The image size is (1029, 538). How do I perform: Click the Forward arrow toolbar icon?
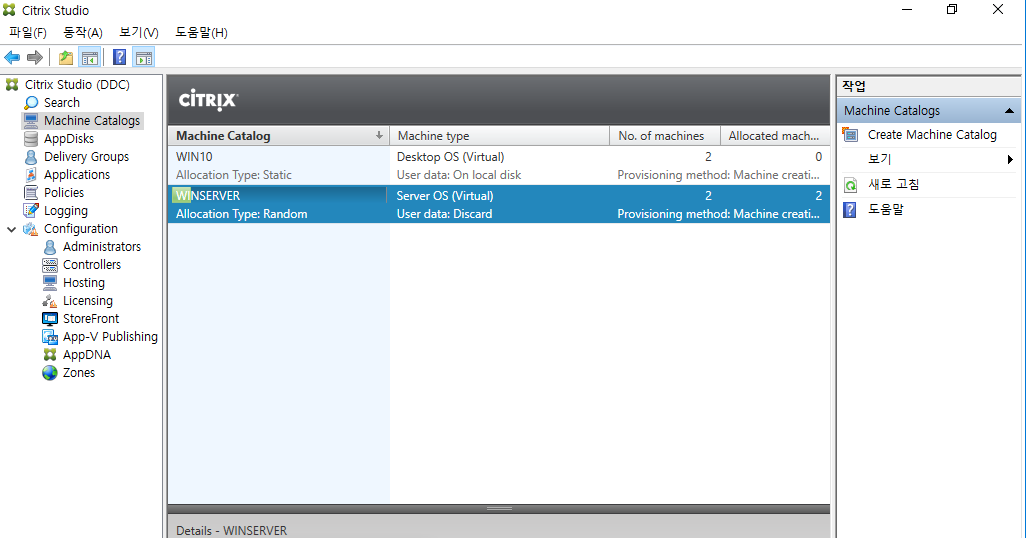coord(35,58)
